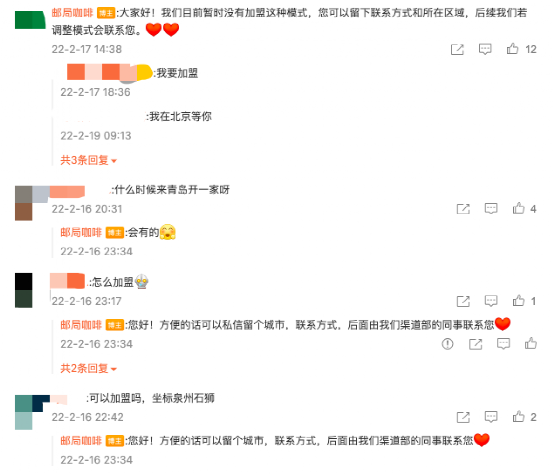Like the 私信留个城市 reply
Viewport: 554px width, 475px height.
click(531, 343)
